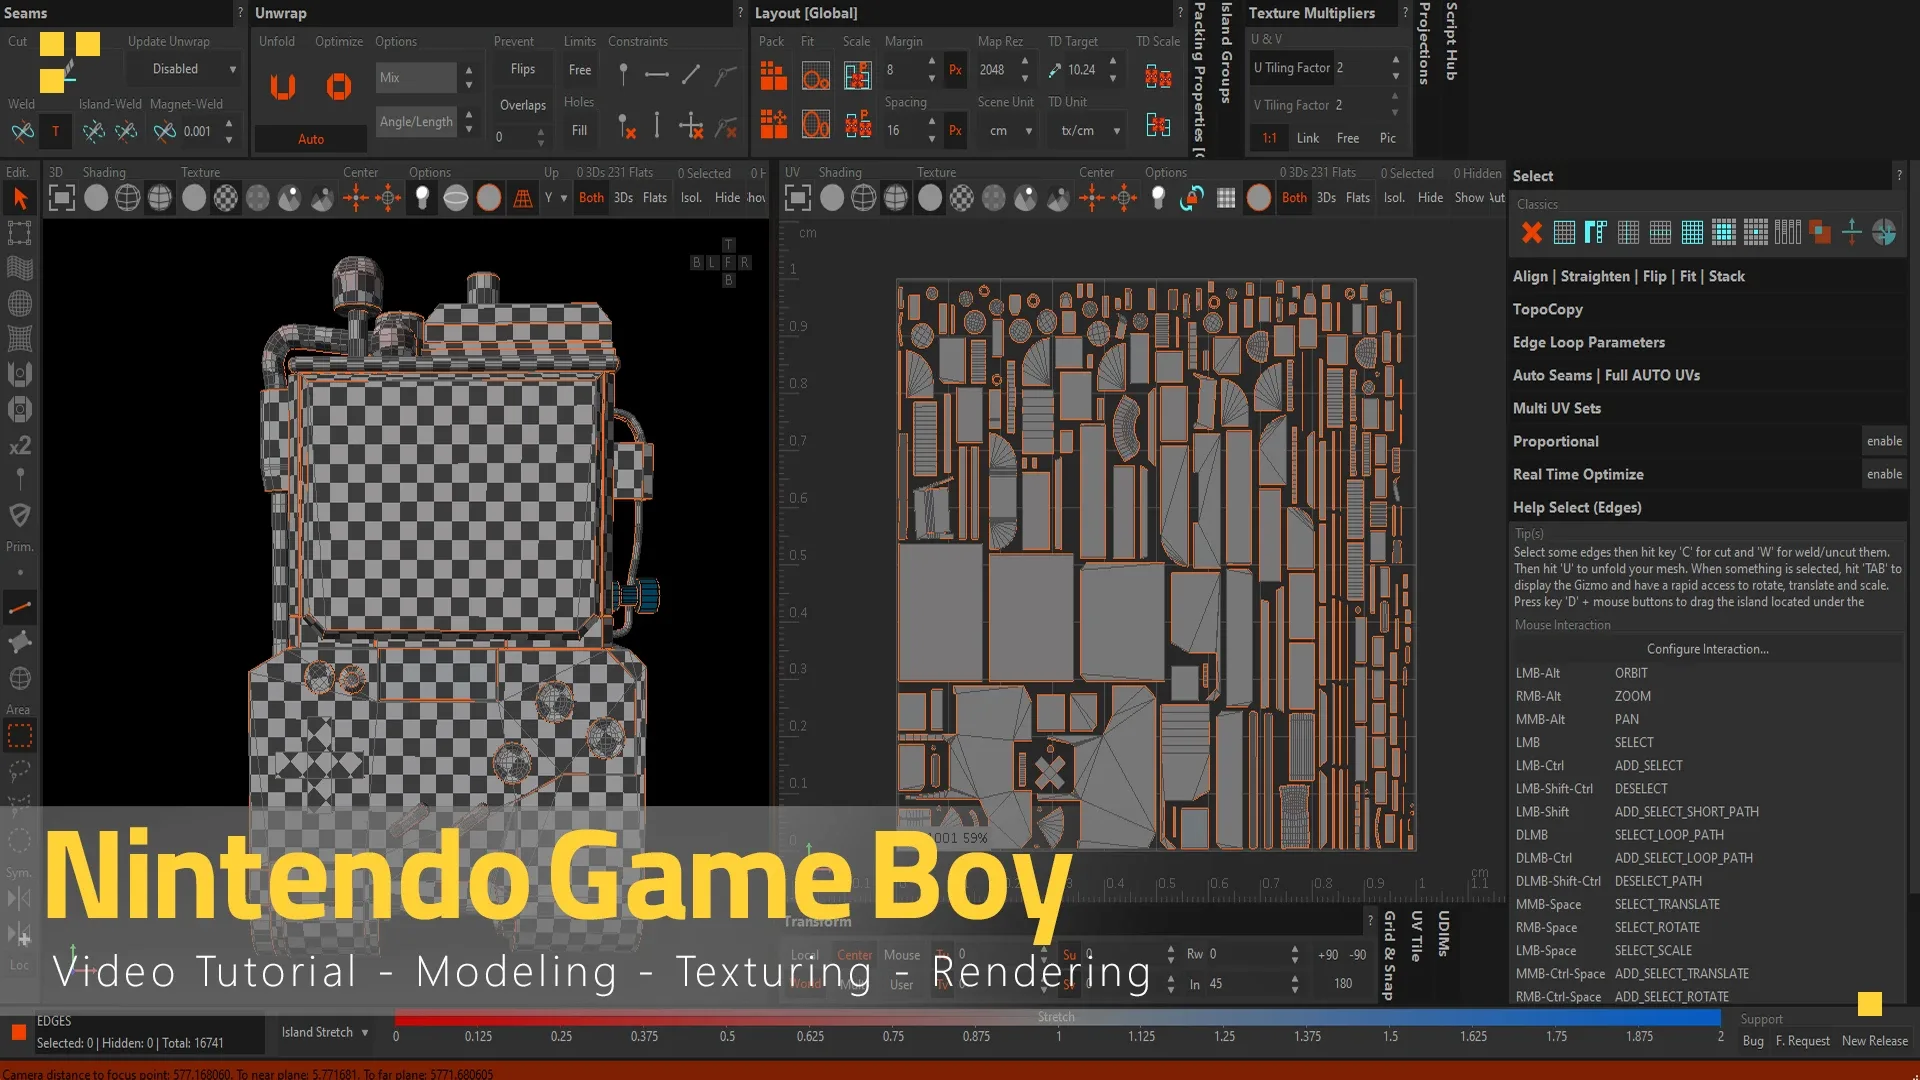
Task: Click the Auto unwrap button
Action: pos(310,139)
